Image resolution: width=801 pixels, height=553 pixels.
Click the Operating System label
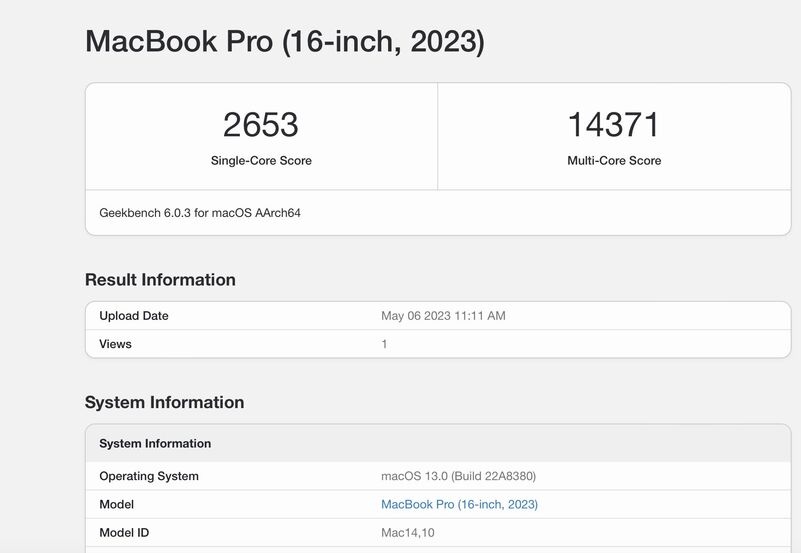tap(149, 476)
